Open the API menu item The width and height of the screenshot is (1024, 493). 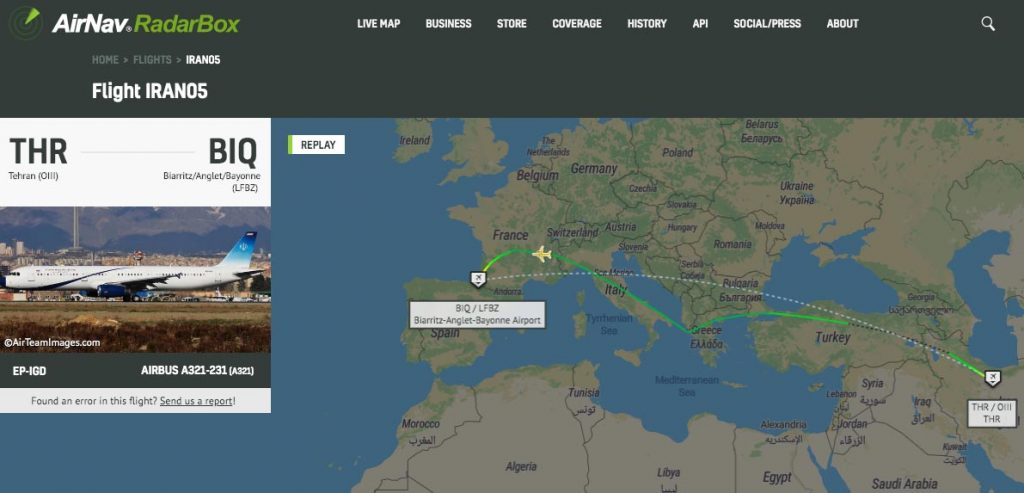[x=700, y=24]
